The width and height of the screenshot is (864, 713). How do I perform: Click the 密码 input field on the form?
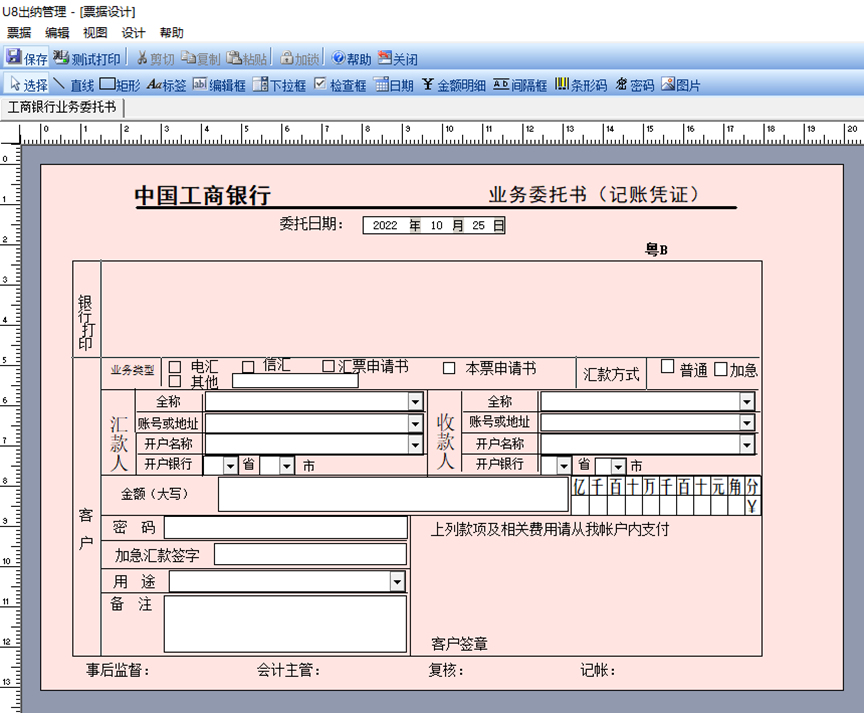[286, 528]
